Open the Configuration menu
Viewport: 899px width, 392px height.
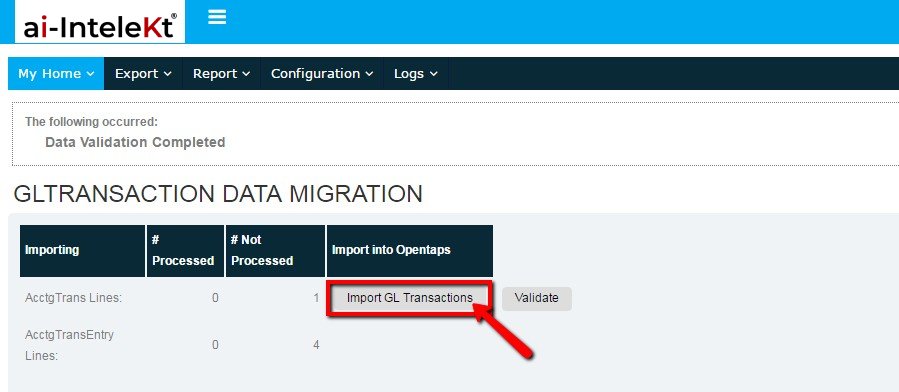point(322,73)
